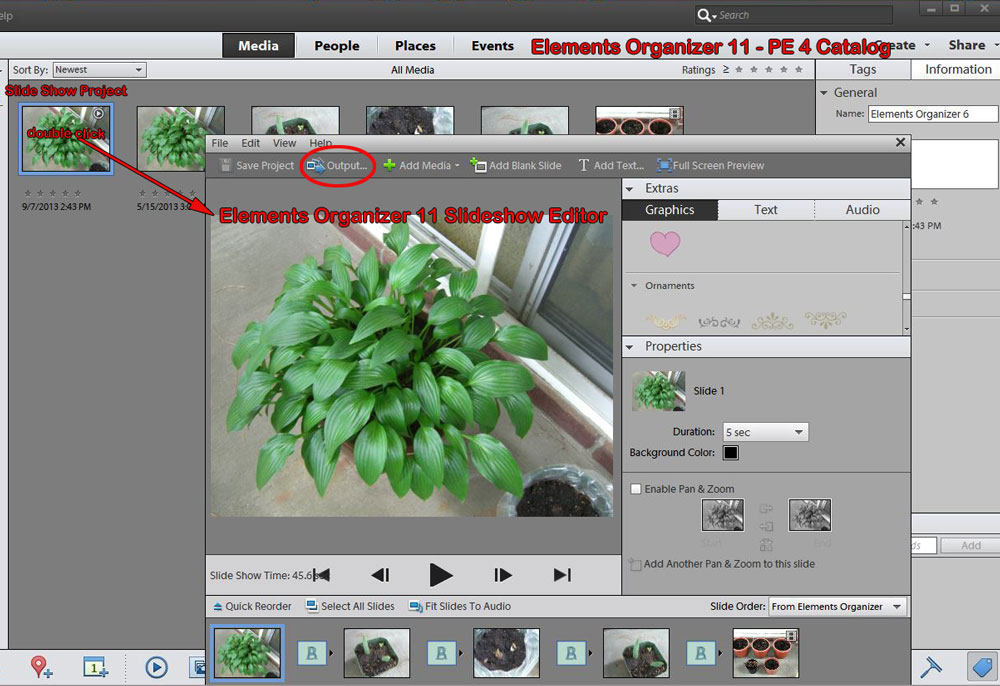
Task: Click the Add Event calendar icon
Action: point(96,667)
